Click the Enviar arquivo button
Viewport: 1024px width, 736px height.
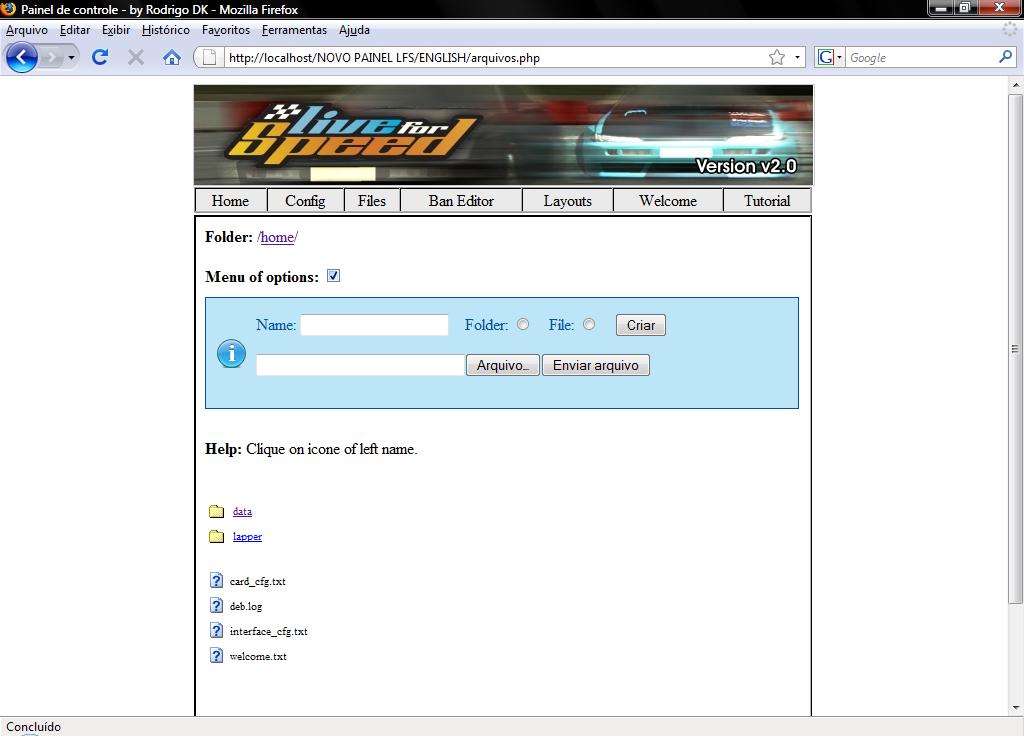(596, 365)
